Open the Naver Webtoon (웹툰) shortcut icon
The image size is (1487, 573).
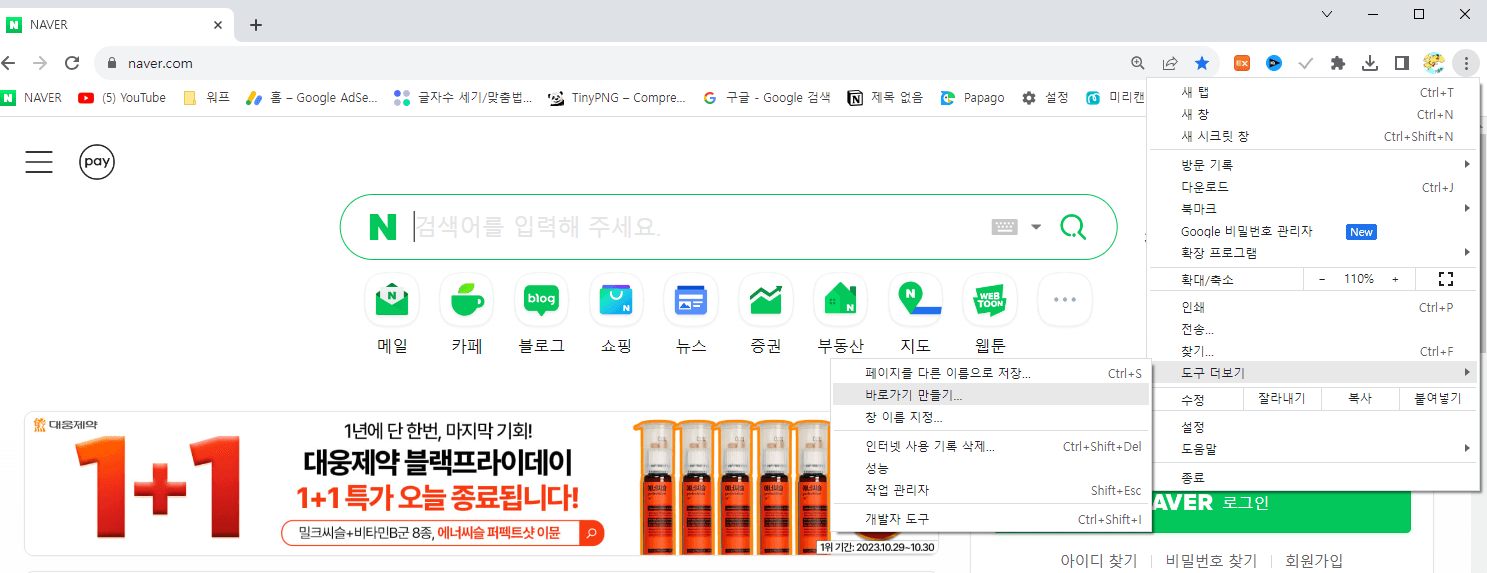pos(990,299)
